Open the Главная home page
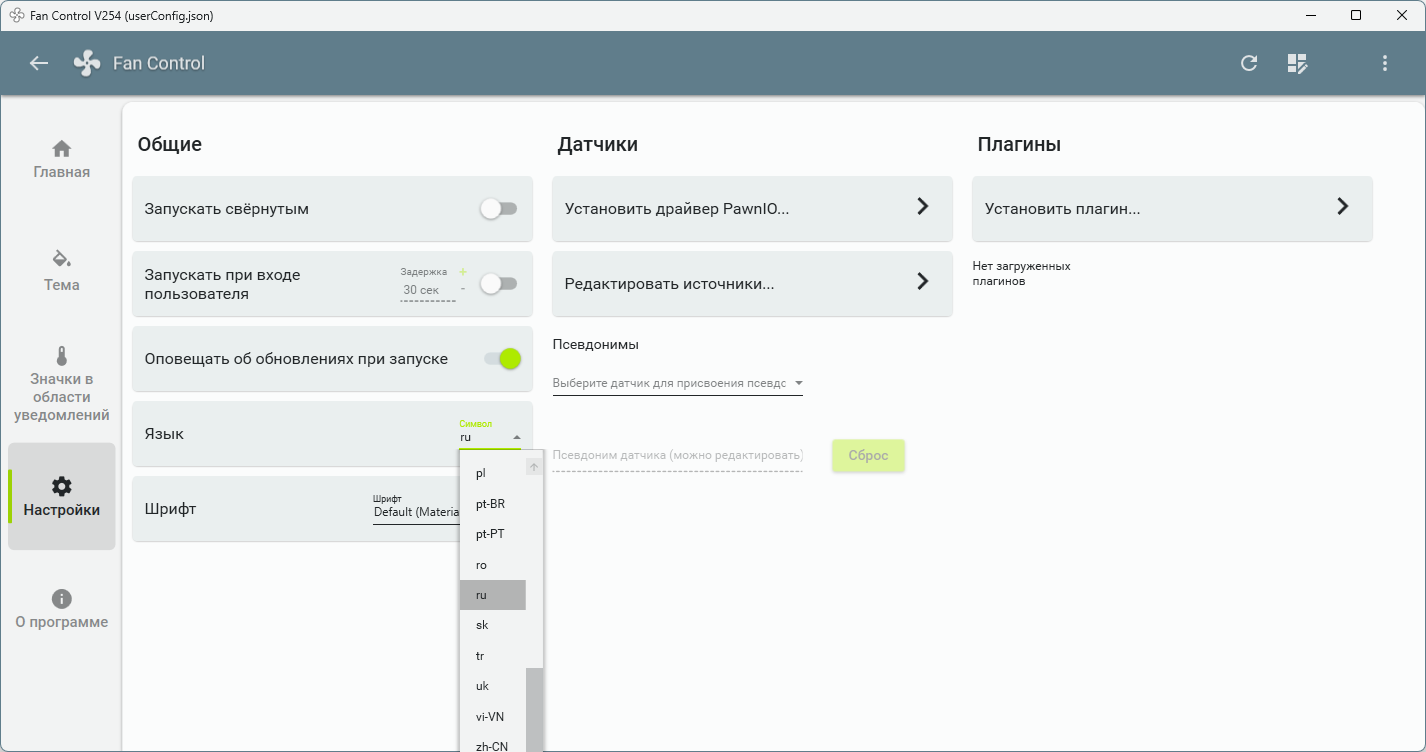The height and width of the screenshot is (752, 1426). [x=62, y=160]
